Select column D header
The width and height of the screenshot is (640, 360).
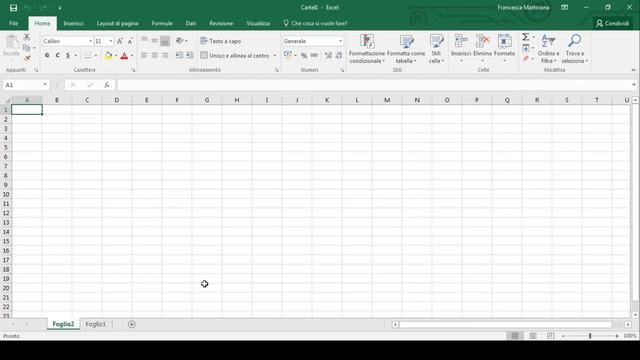[117, 100]
